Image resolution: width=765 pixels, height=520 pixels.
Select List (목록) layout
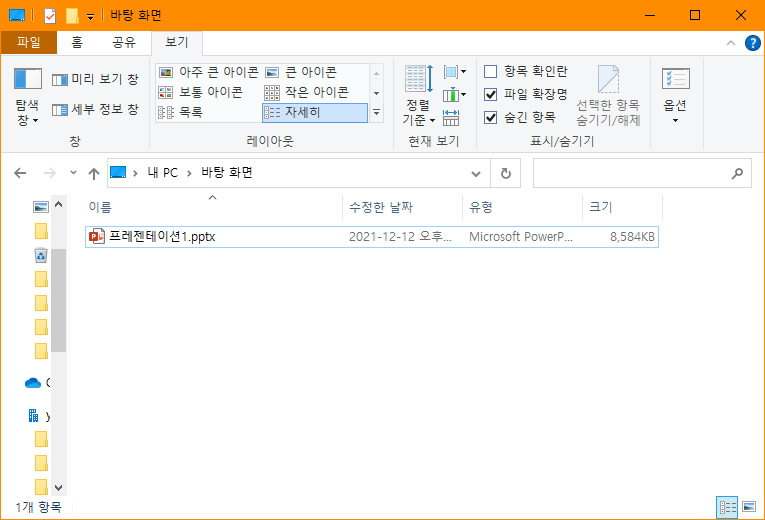181,112
